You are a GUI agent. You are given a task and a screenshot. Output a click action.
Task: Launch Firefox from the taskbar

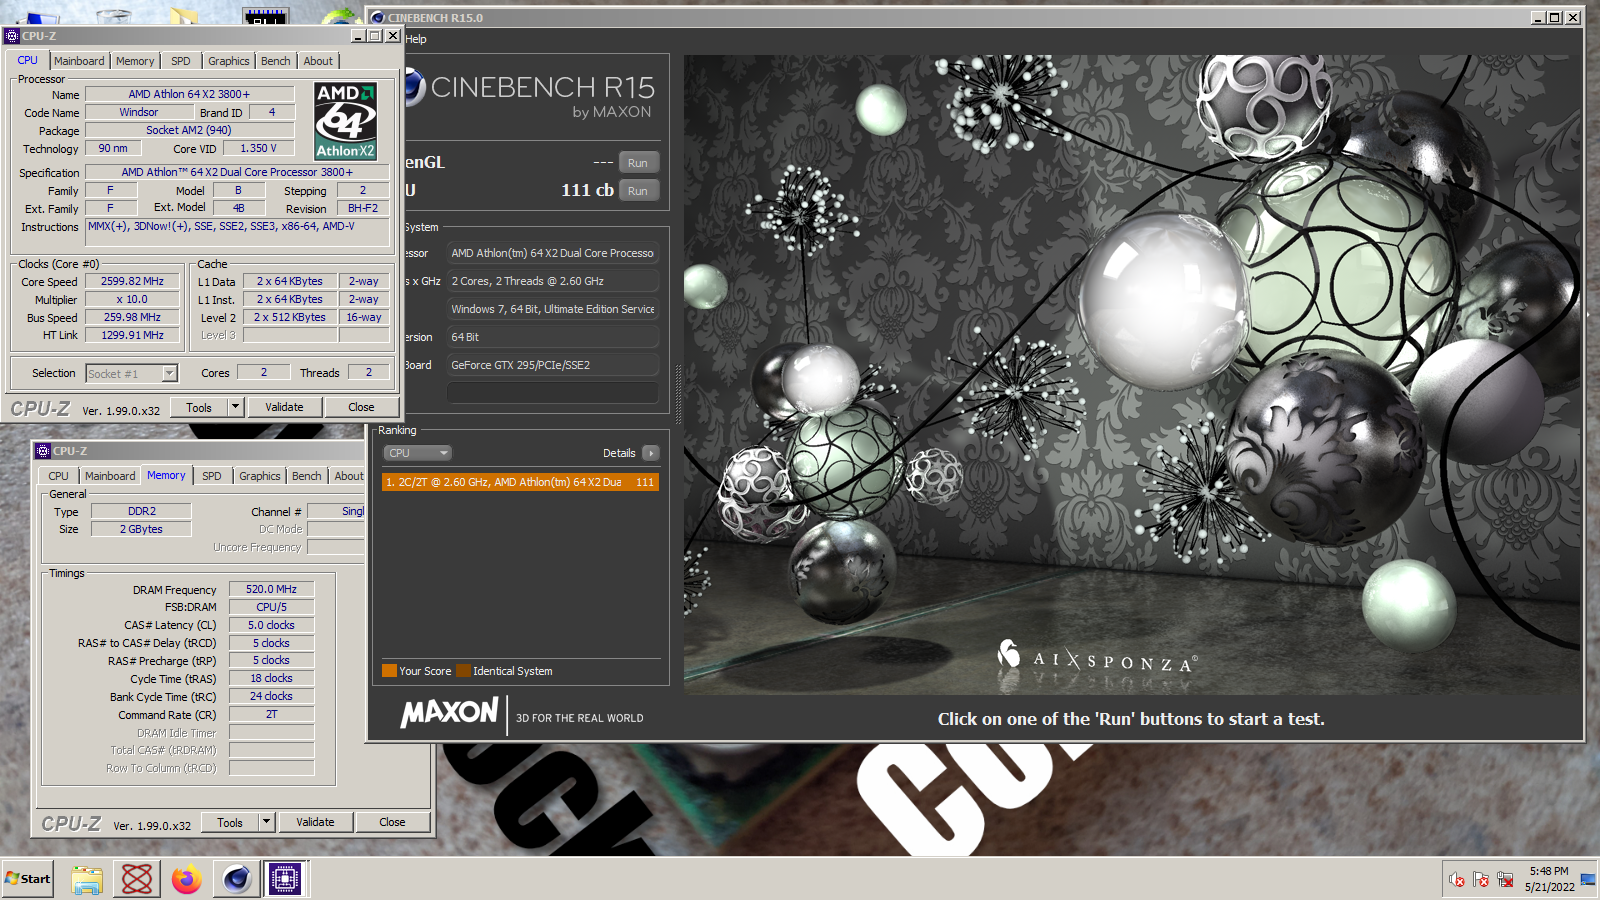[x=186, y=879]
